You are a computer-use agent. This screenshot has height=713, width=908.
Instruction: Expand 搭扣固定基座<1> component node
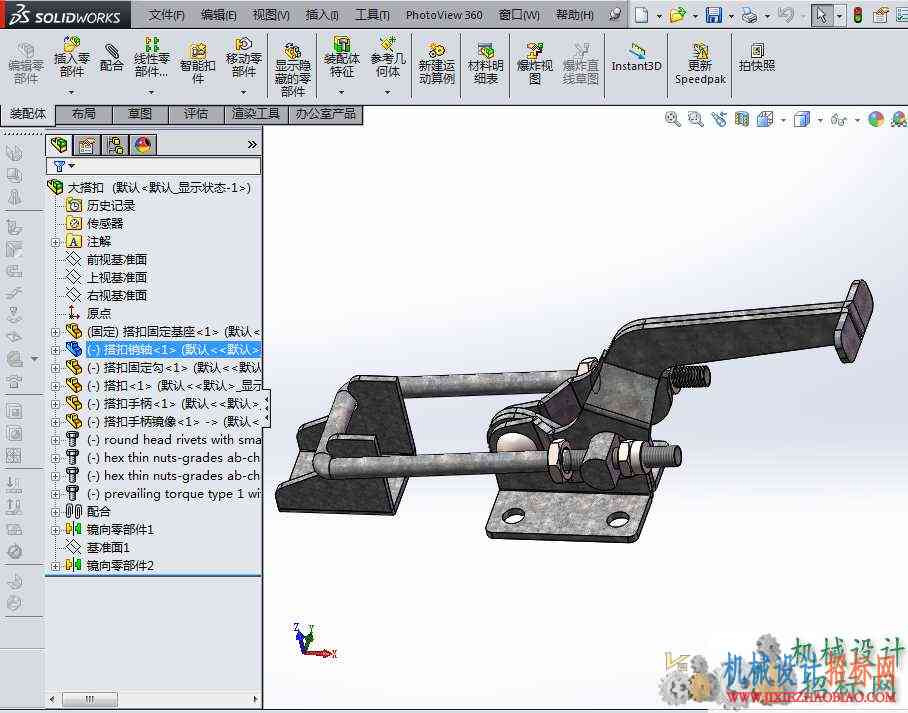coord(56,332)
